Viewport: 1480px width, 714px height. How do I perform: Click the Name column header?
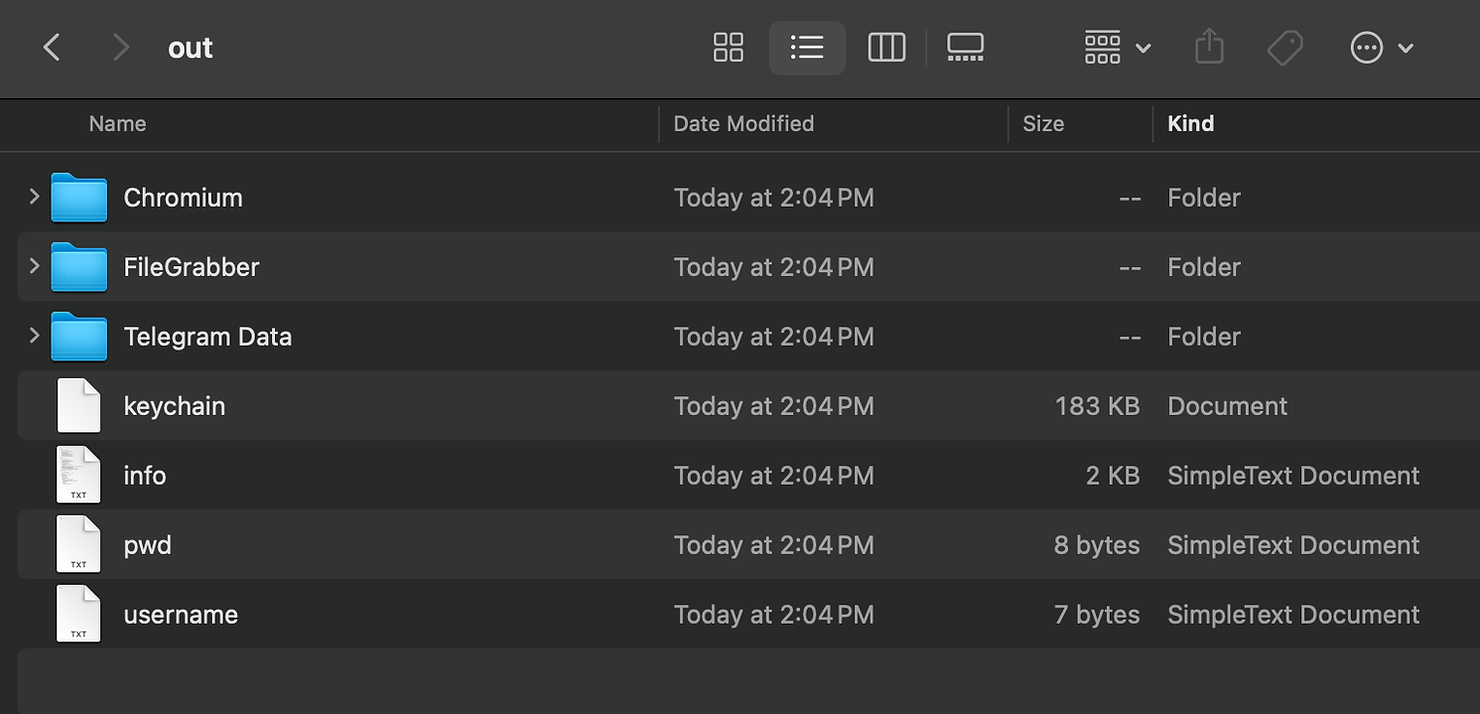coord(117,124)
